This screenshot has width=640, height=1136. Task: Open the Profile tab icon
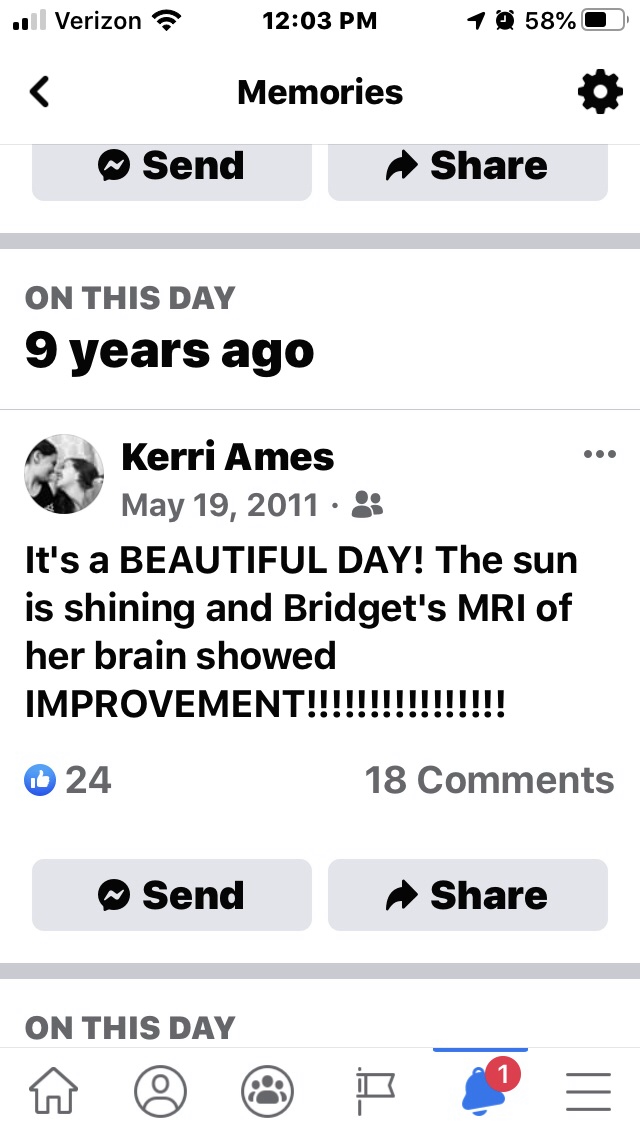pos(160,1091)
